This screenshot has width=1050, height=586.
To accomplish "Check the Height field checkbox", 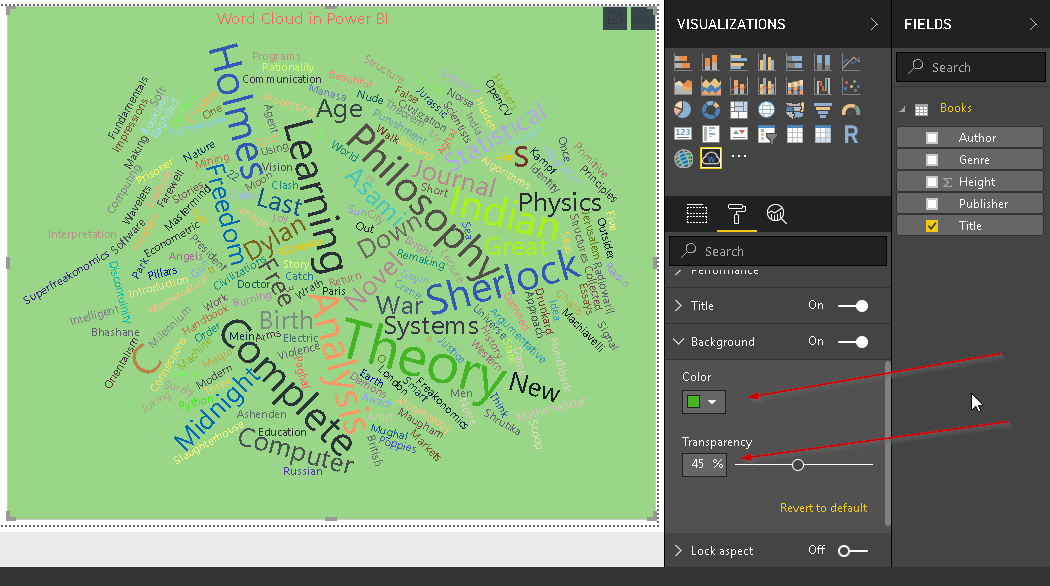I will pos(931,182).
